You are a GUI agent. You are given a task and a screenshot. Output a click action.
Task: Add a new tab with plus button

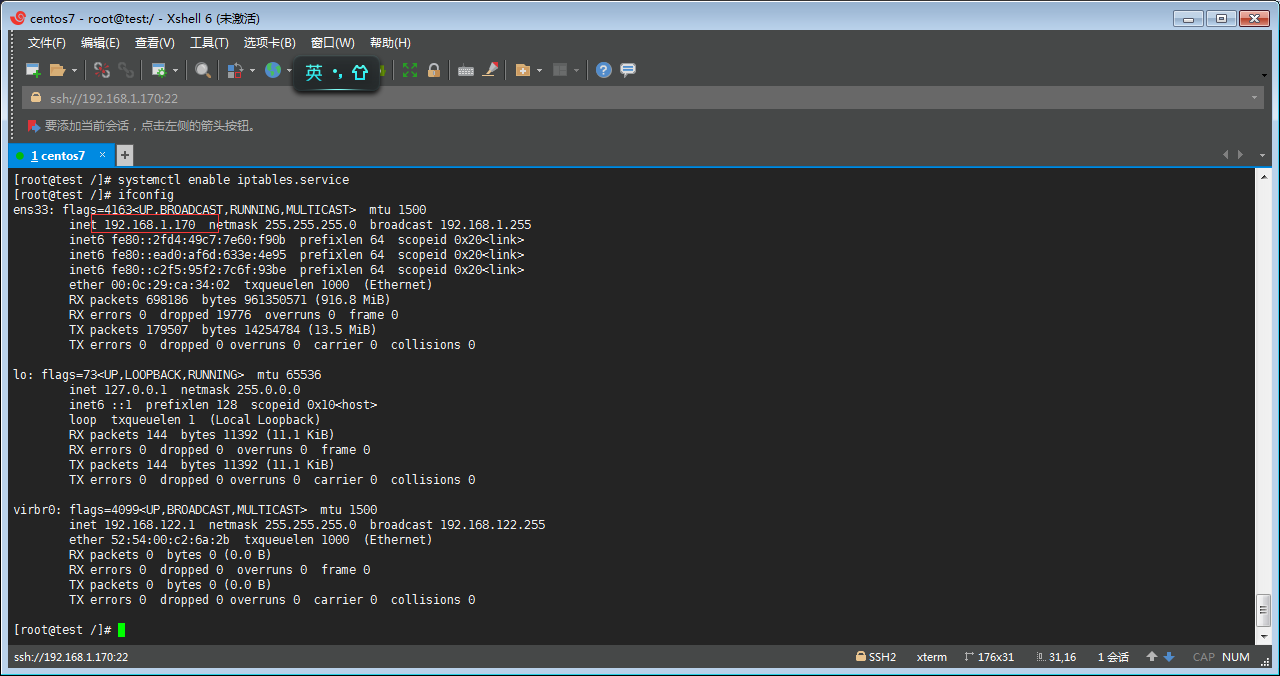(124, 155)
